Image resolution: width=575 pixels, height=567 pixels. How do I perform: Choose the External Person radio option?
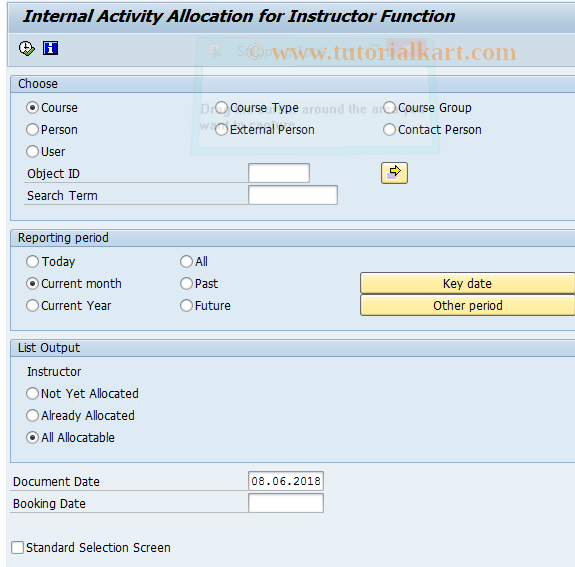[x=221, y=130]
